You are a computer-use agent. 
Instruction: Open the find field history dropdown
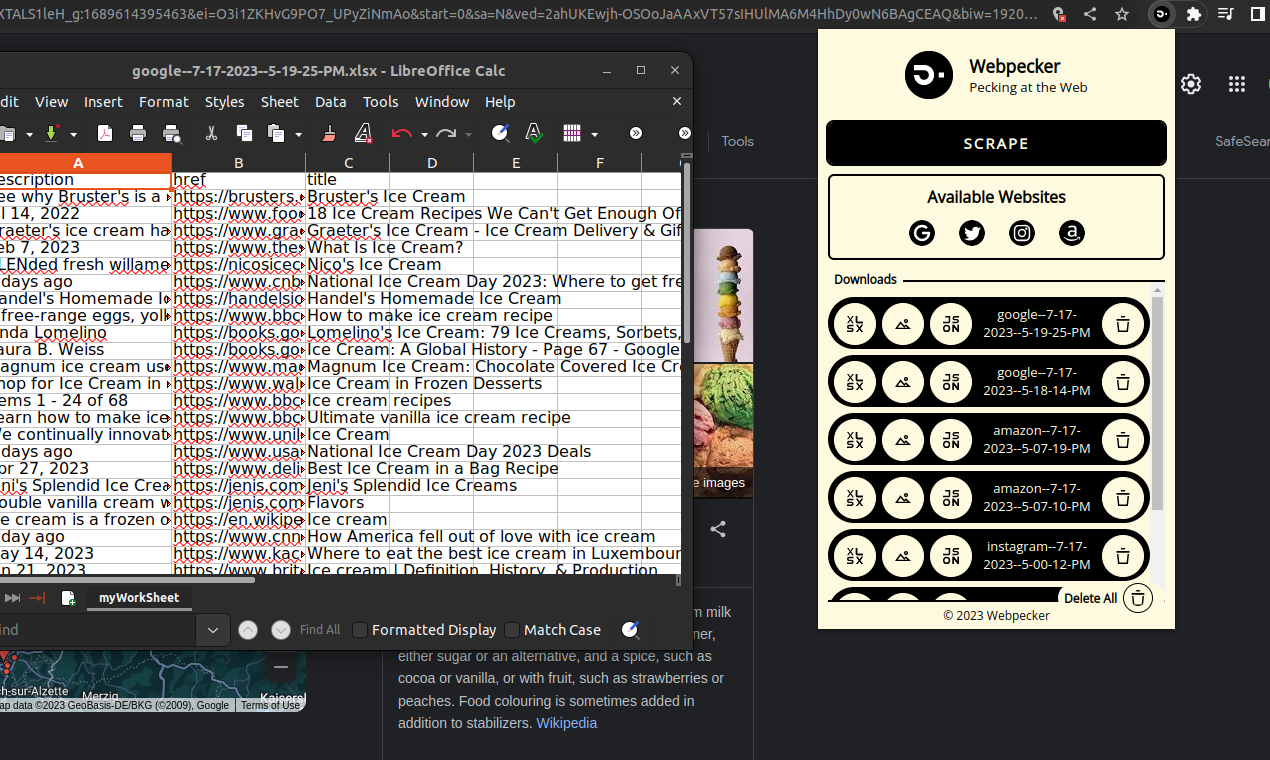pos(212,630)
